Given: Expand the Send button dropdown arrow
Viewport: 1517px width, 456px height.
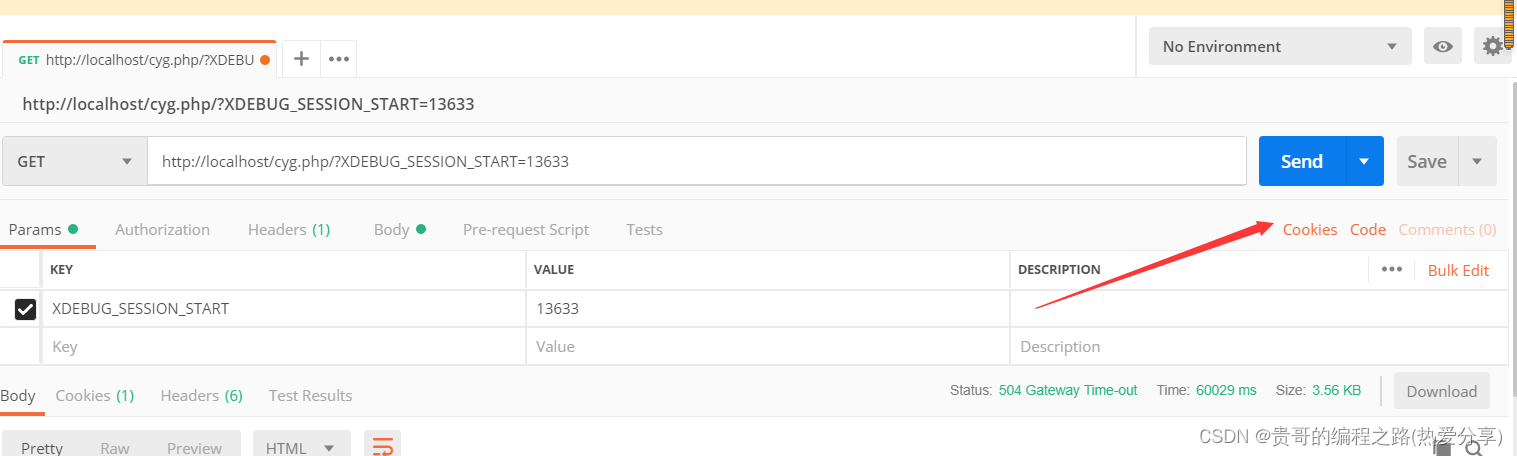Looking at the screenshot, I should click(1364, 161).
